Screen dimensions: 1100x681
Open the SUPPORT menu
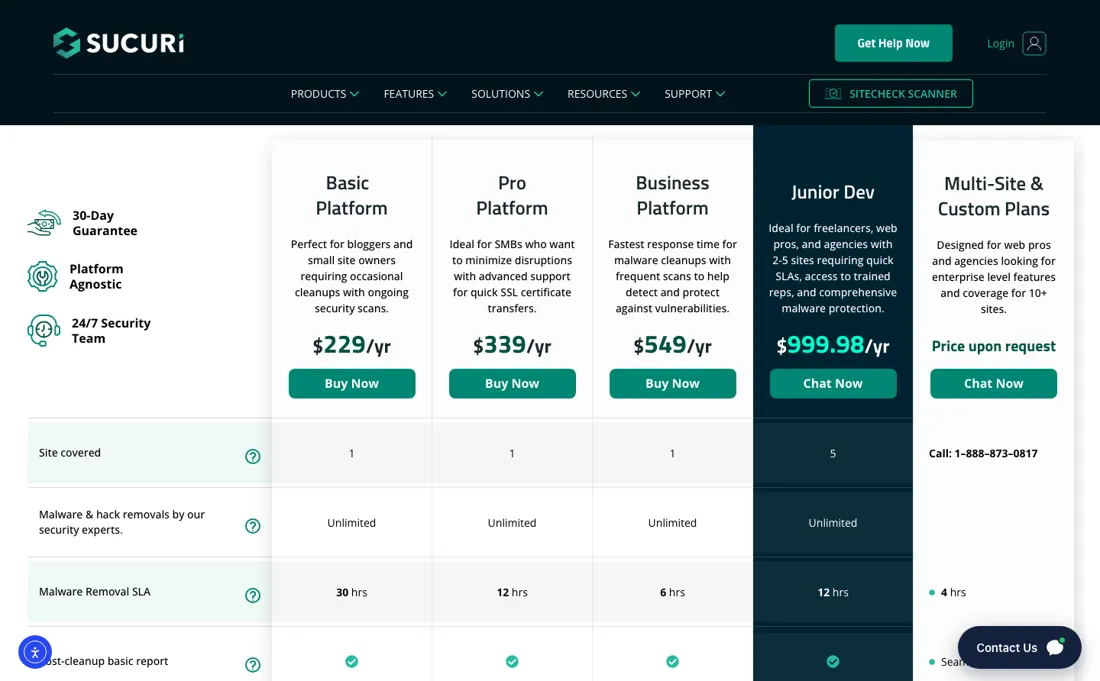695,94
